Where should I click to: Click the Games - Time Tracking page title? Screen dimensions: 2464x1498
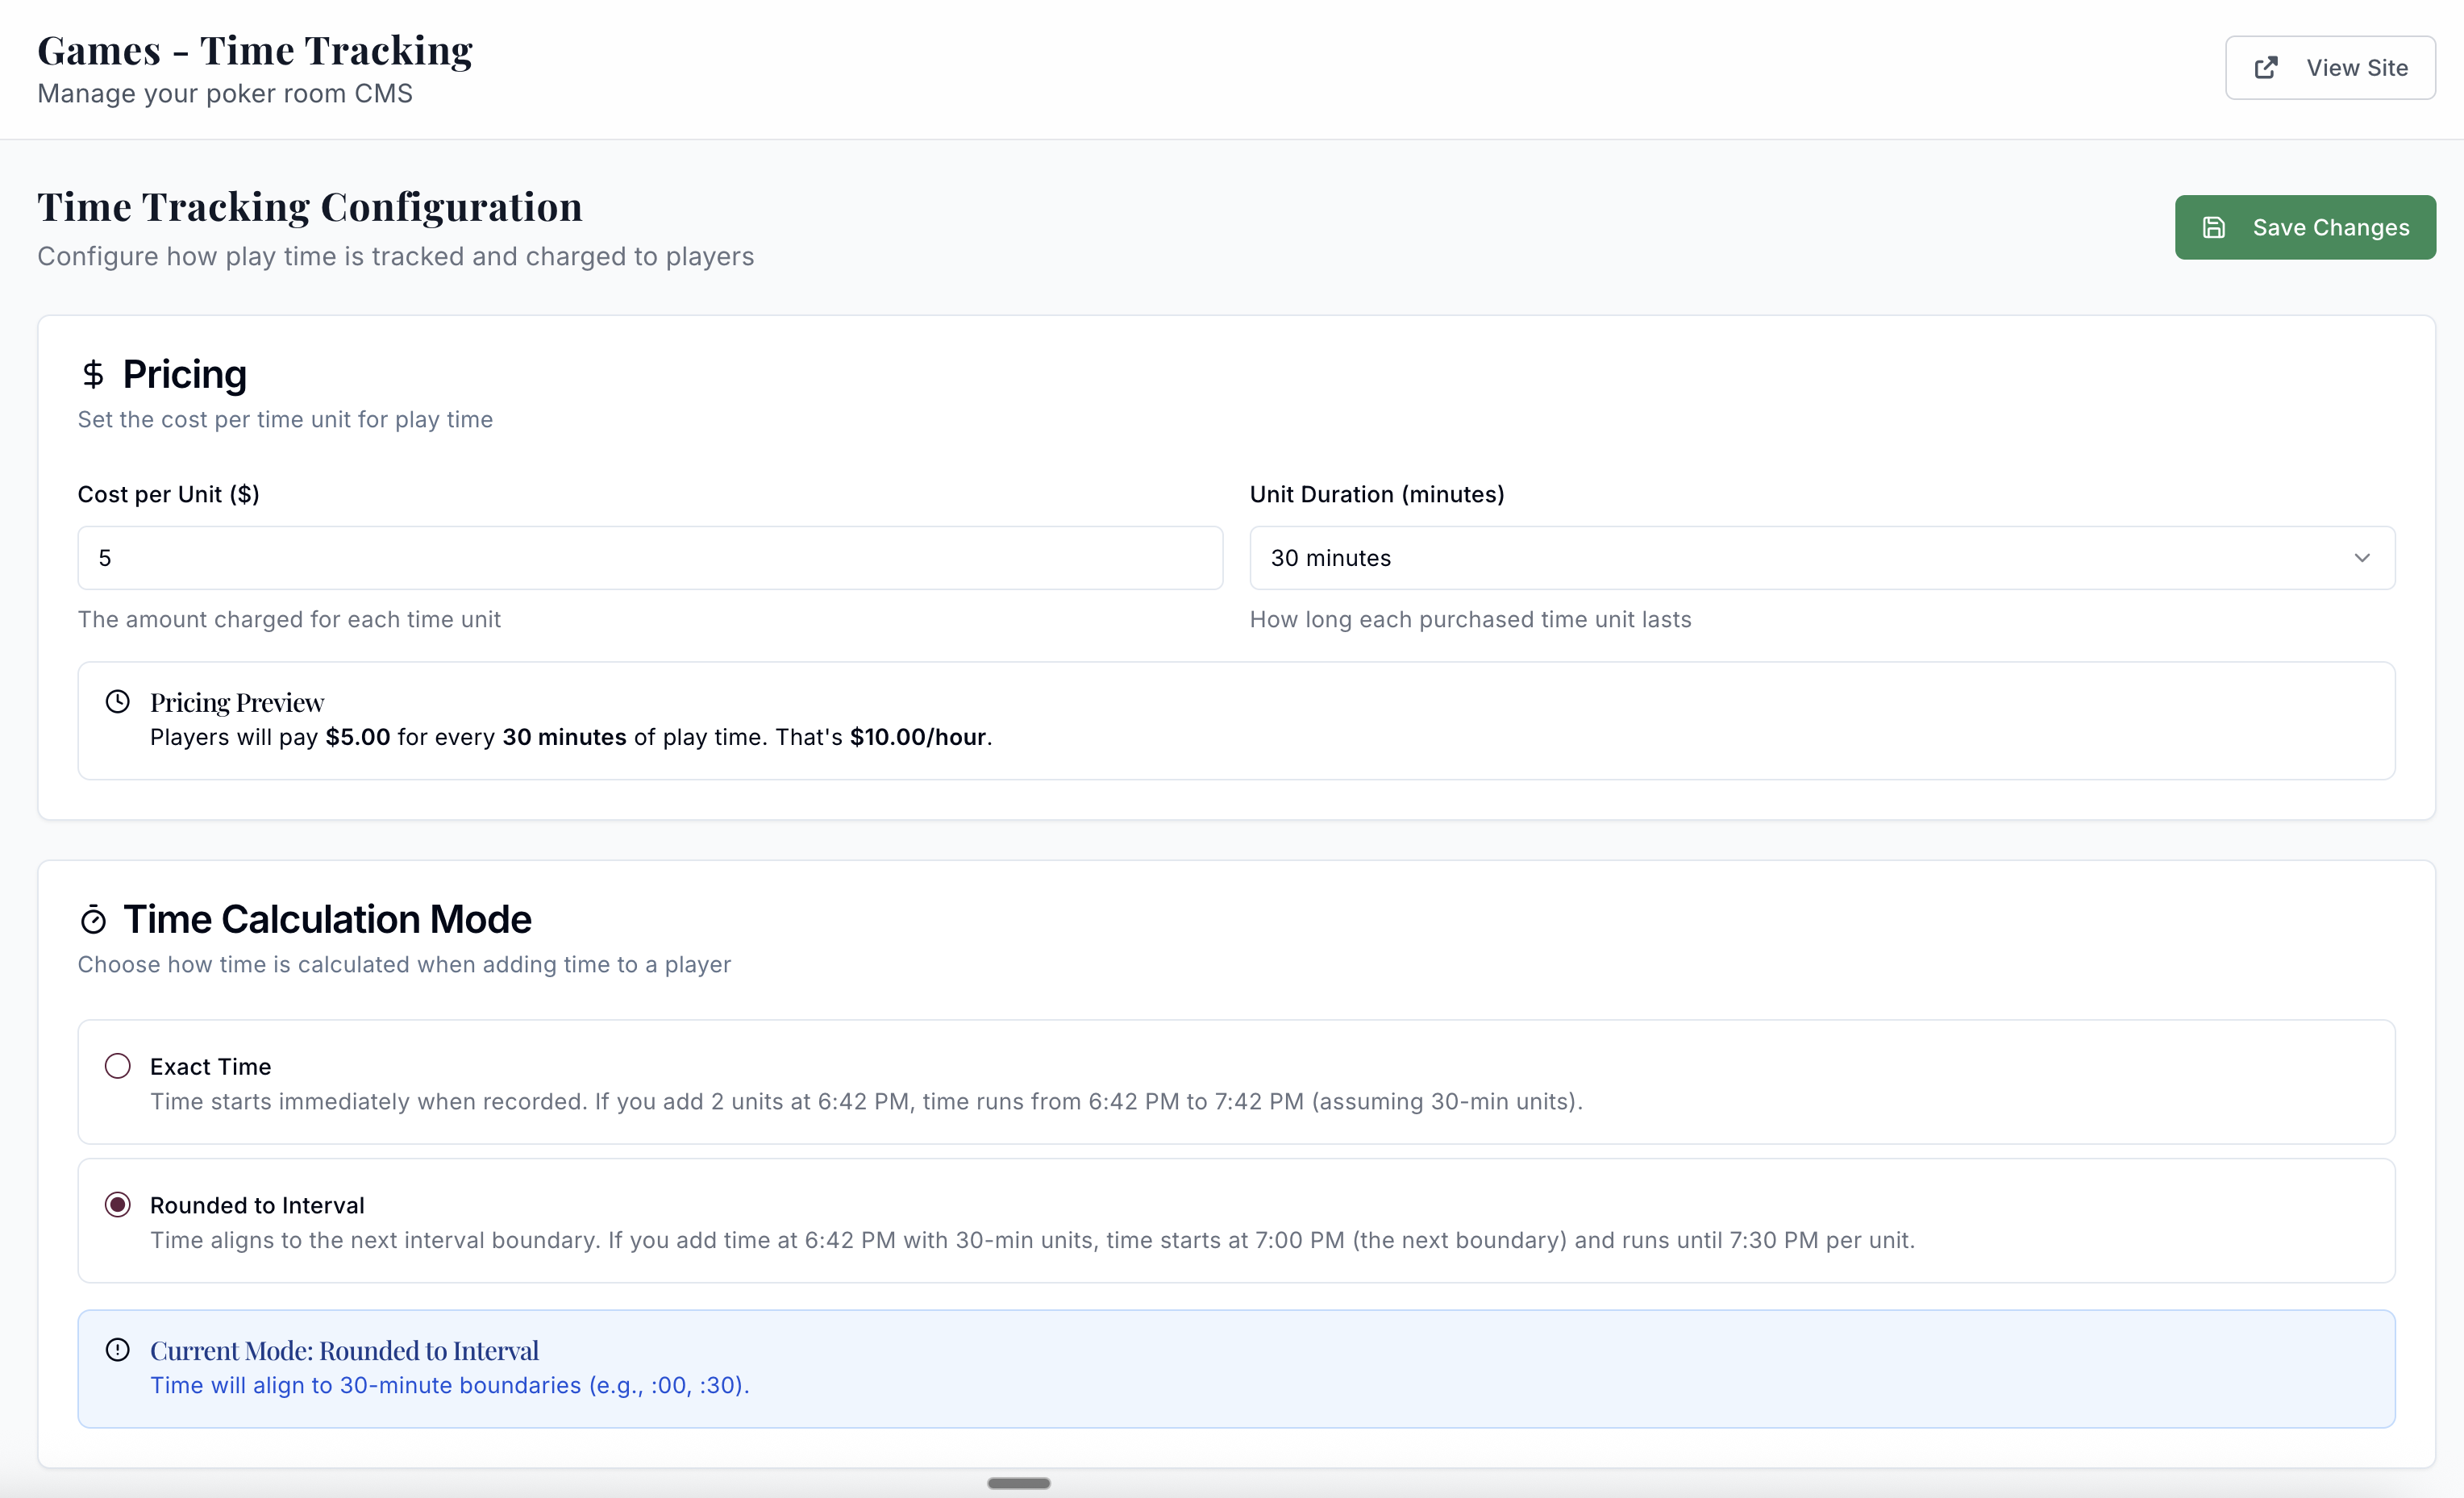tap(255, 51)
